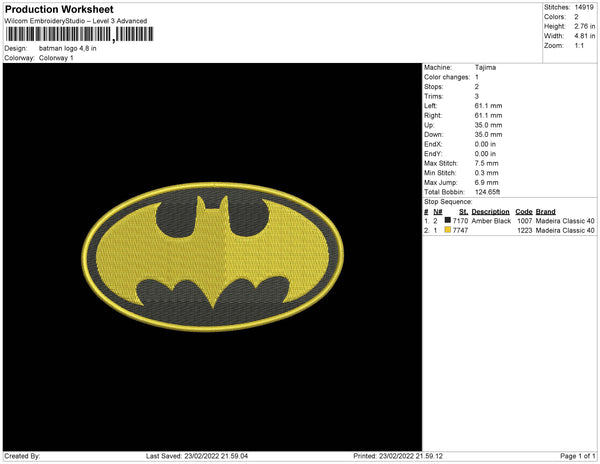
Task: Click the 'N#' column header
Action: pos(438,212)
